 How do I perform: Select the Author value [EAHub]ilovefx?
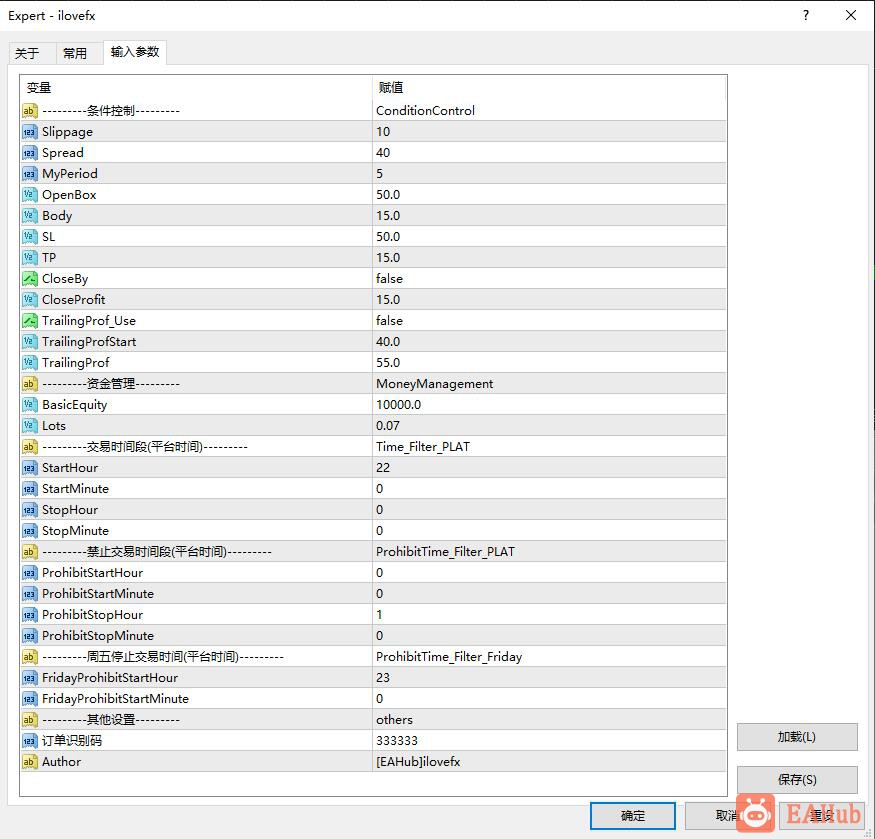(x=549, y=761)
